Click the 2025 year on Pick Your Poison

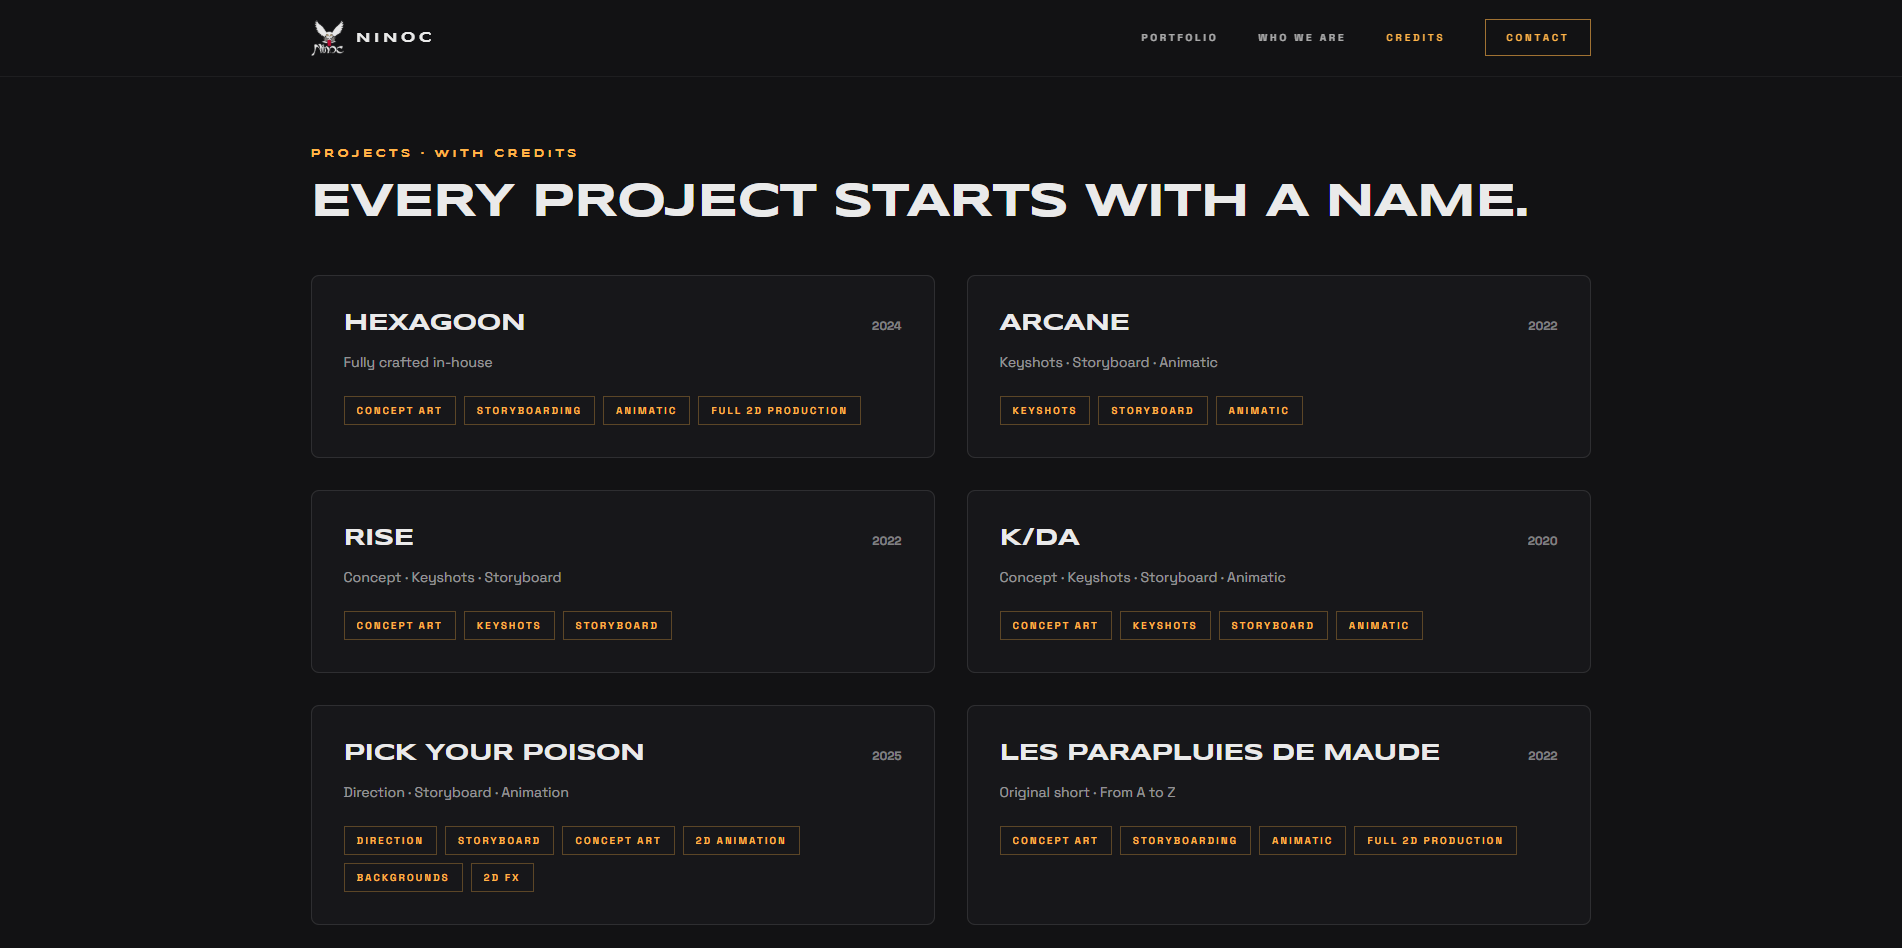(886, 756)
